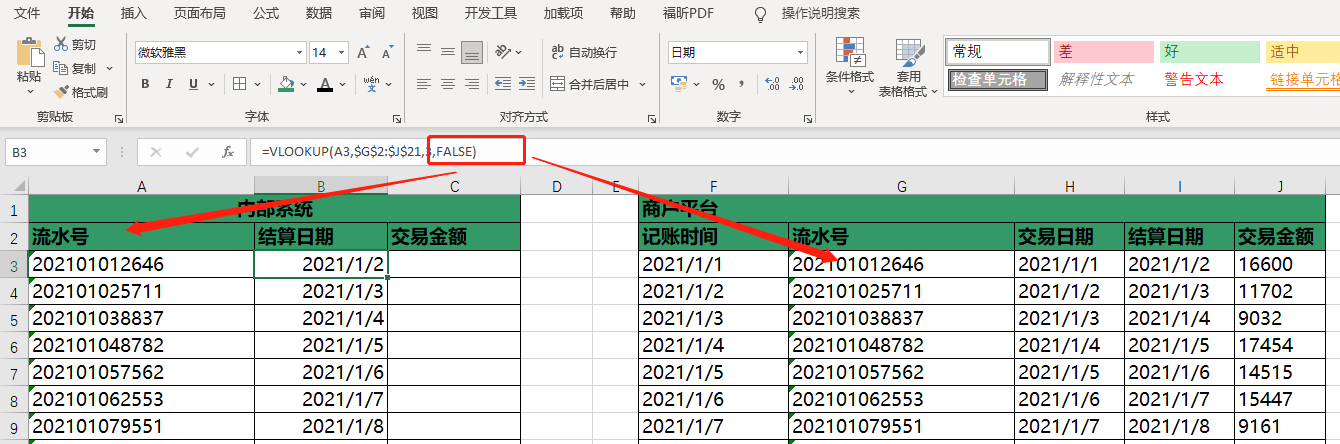Open the font name dropdown 微软雅黑

pyautogui.click(x=300, y=52)
